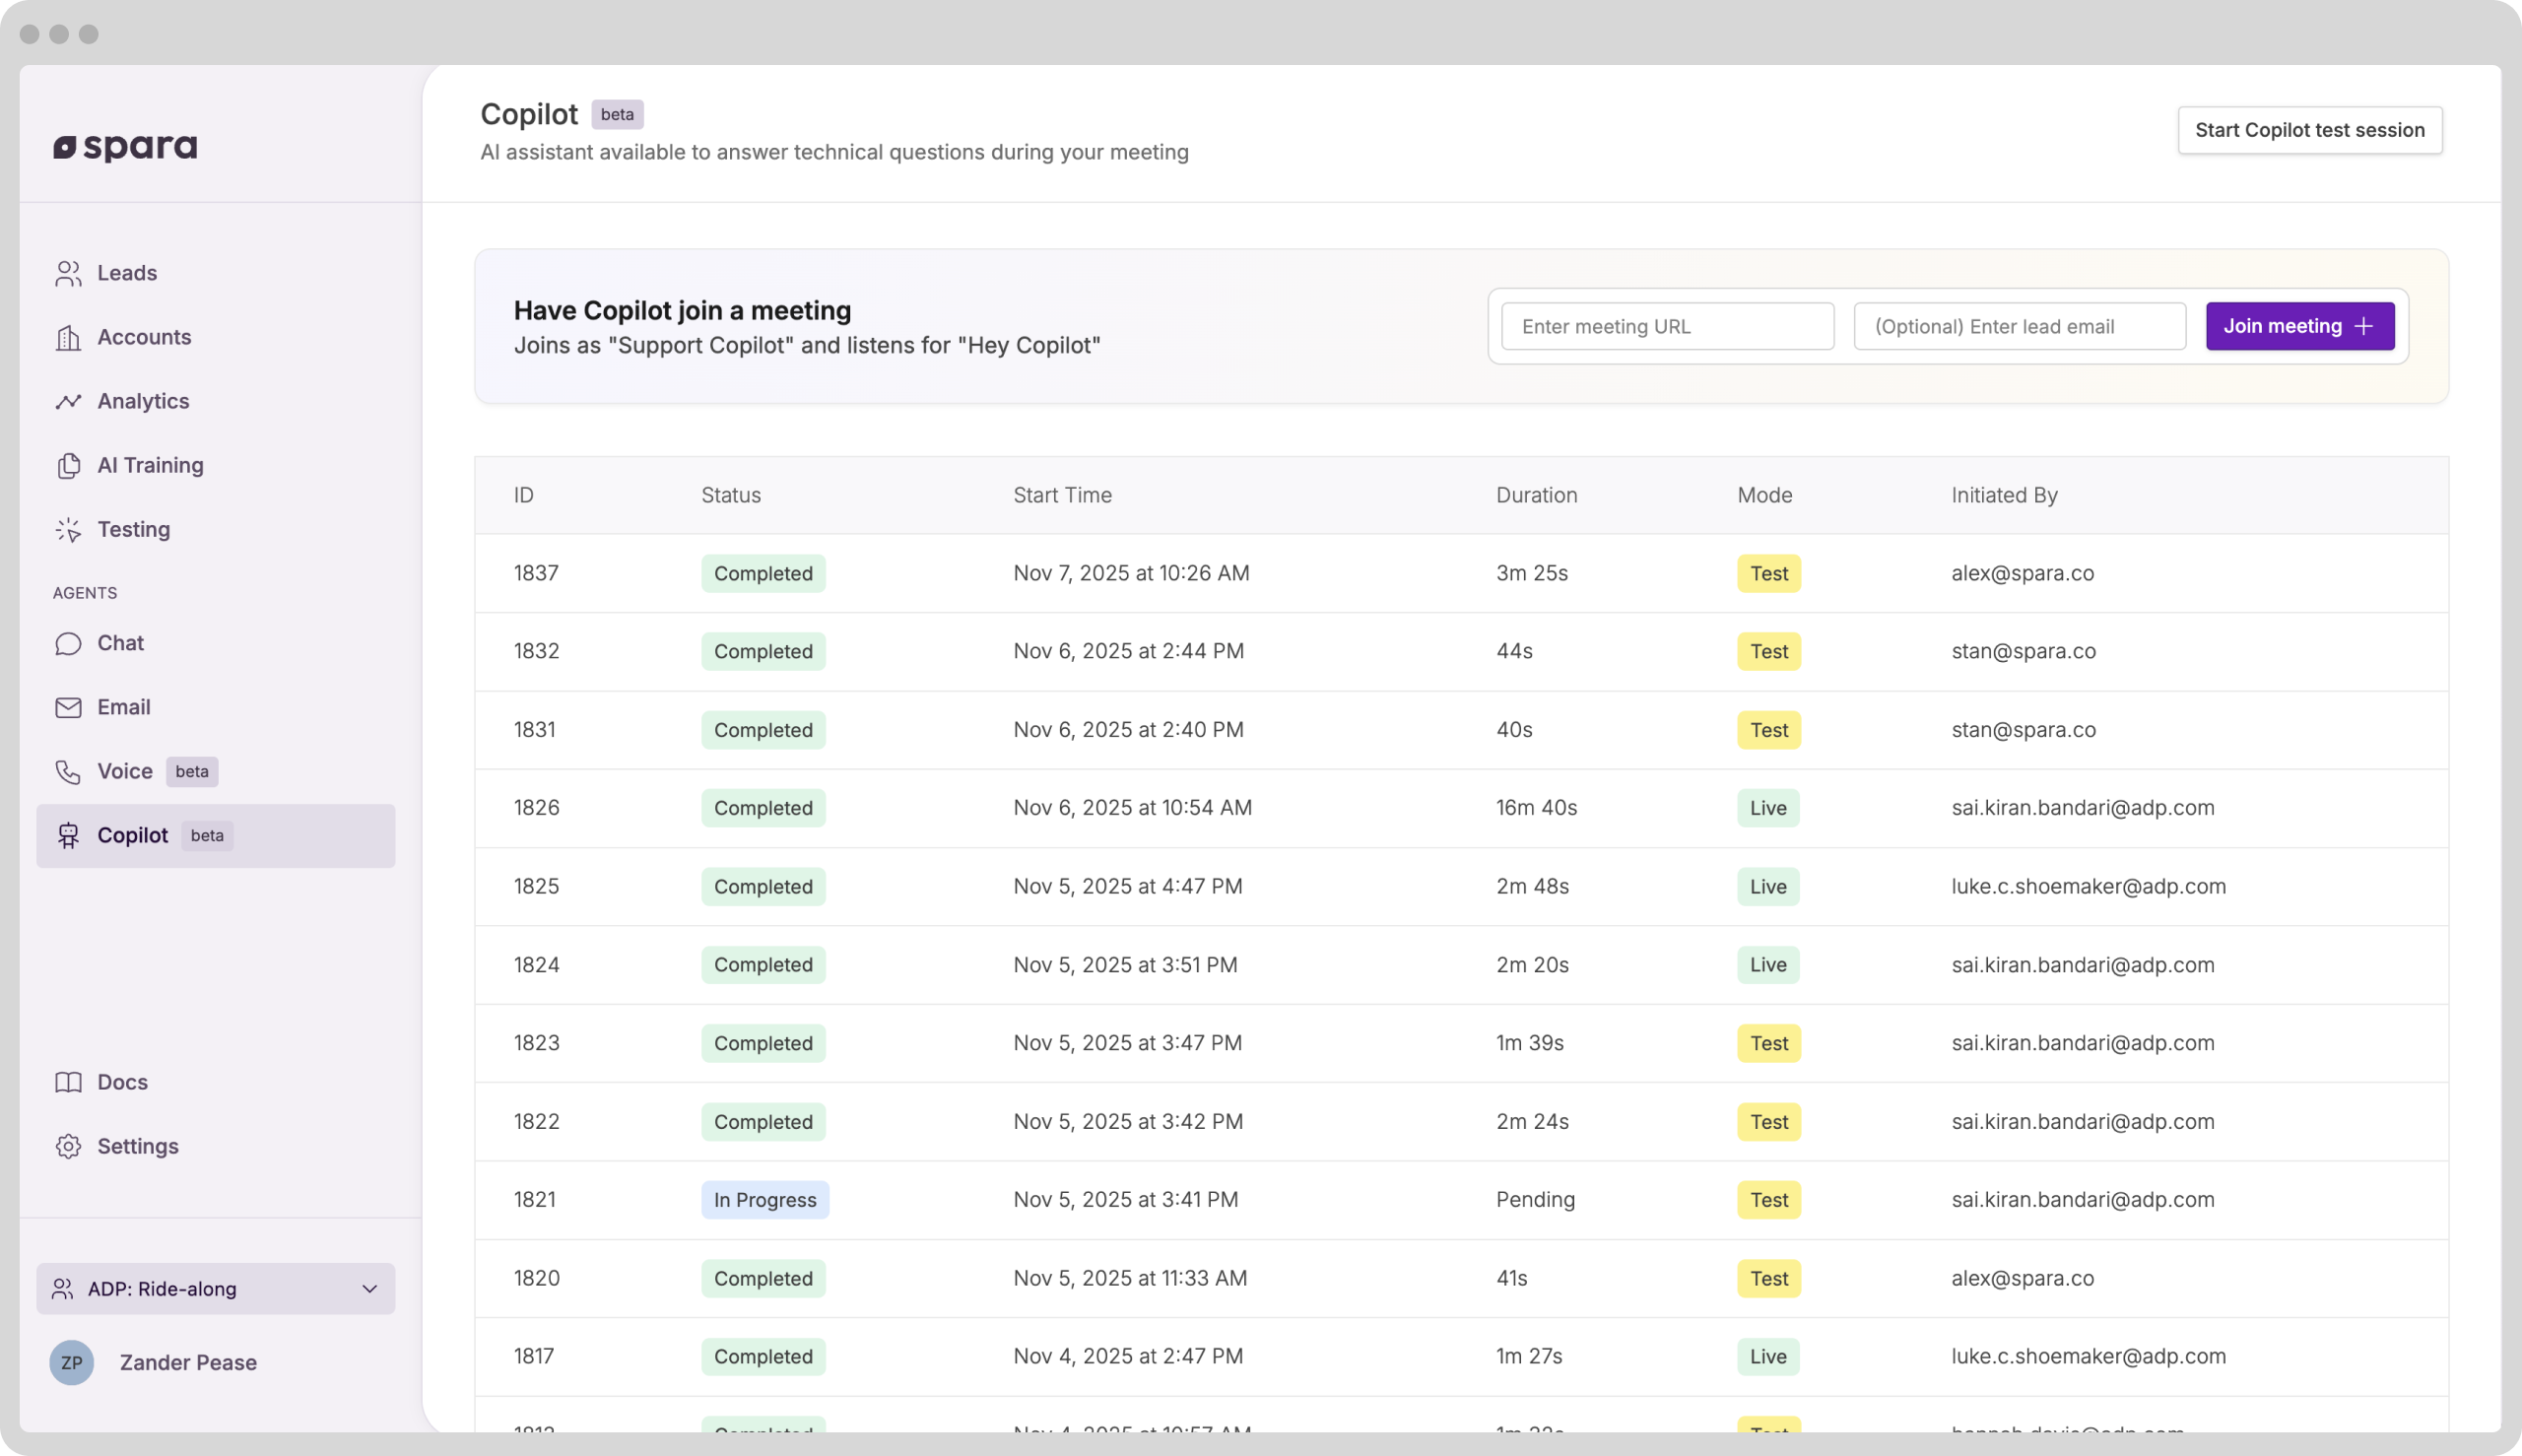Click Start Copilot test session button
This screenshot has width=2522, height=1456.
[2309, 130]
